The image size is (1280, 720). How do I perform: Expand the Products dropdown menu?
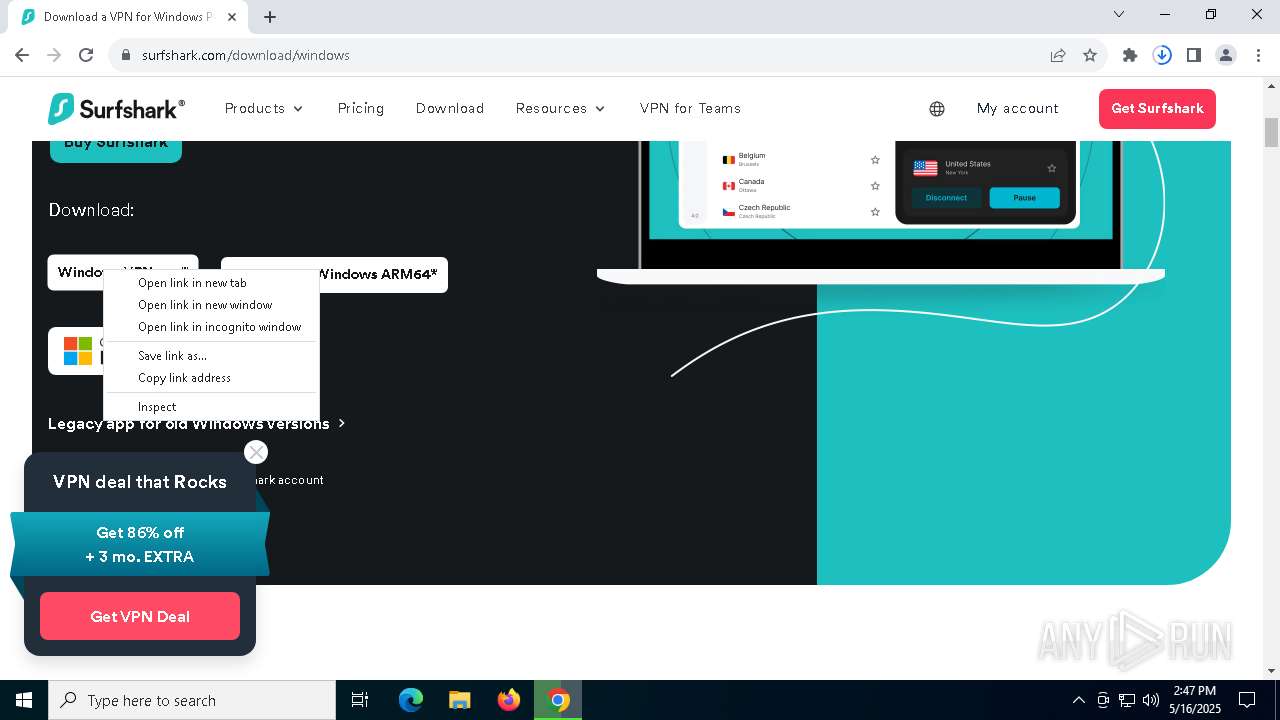264,109
